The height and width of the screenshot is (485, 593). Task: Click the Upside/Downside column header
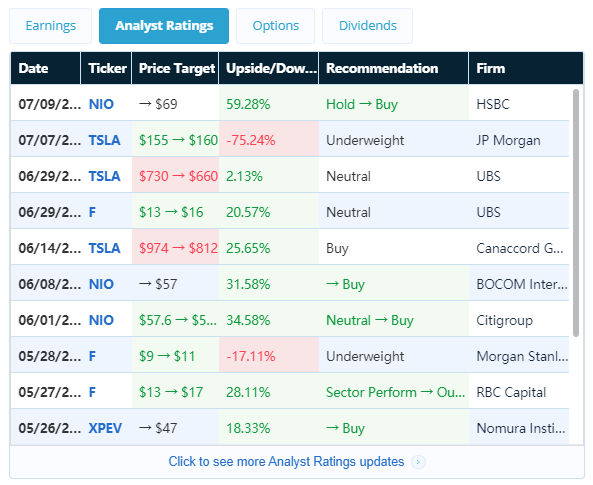click(x=269, y=68)
